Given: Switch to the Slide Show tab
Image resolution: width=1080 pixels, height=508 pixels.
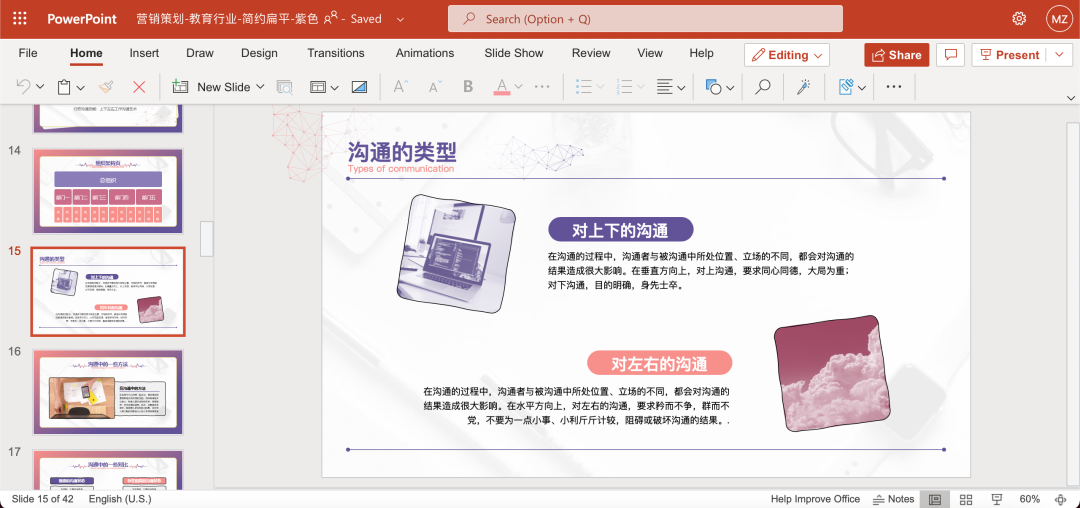Looking at the screenshot, I should 514,53.
